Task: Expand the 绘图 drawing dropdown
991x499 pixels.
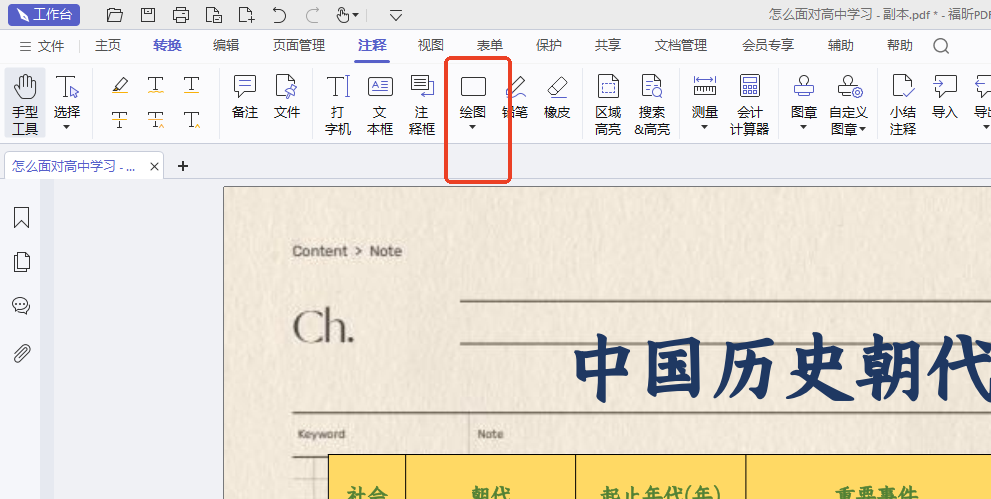Action: tap(473, 127)
